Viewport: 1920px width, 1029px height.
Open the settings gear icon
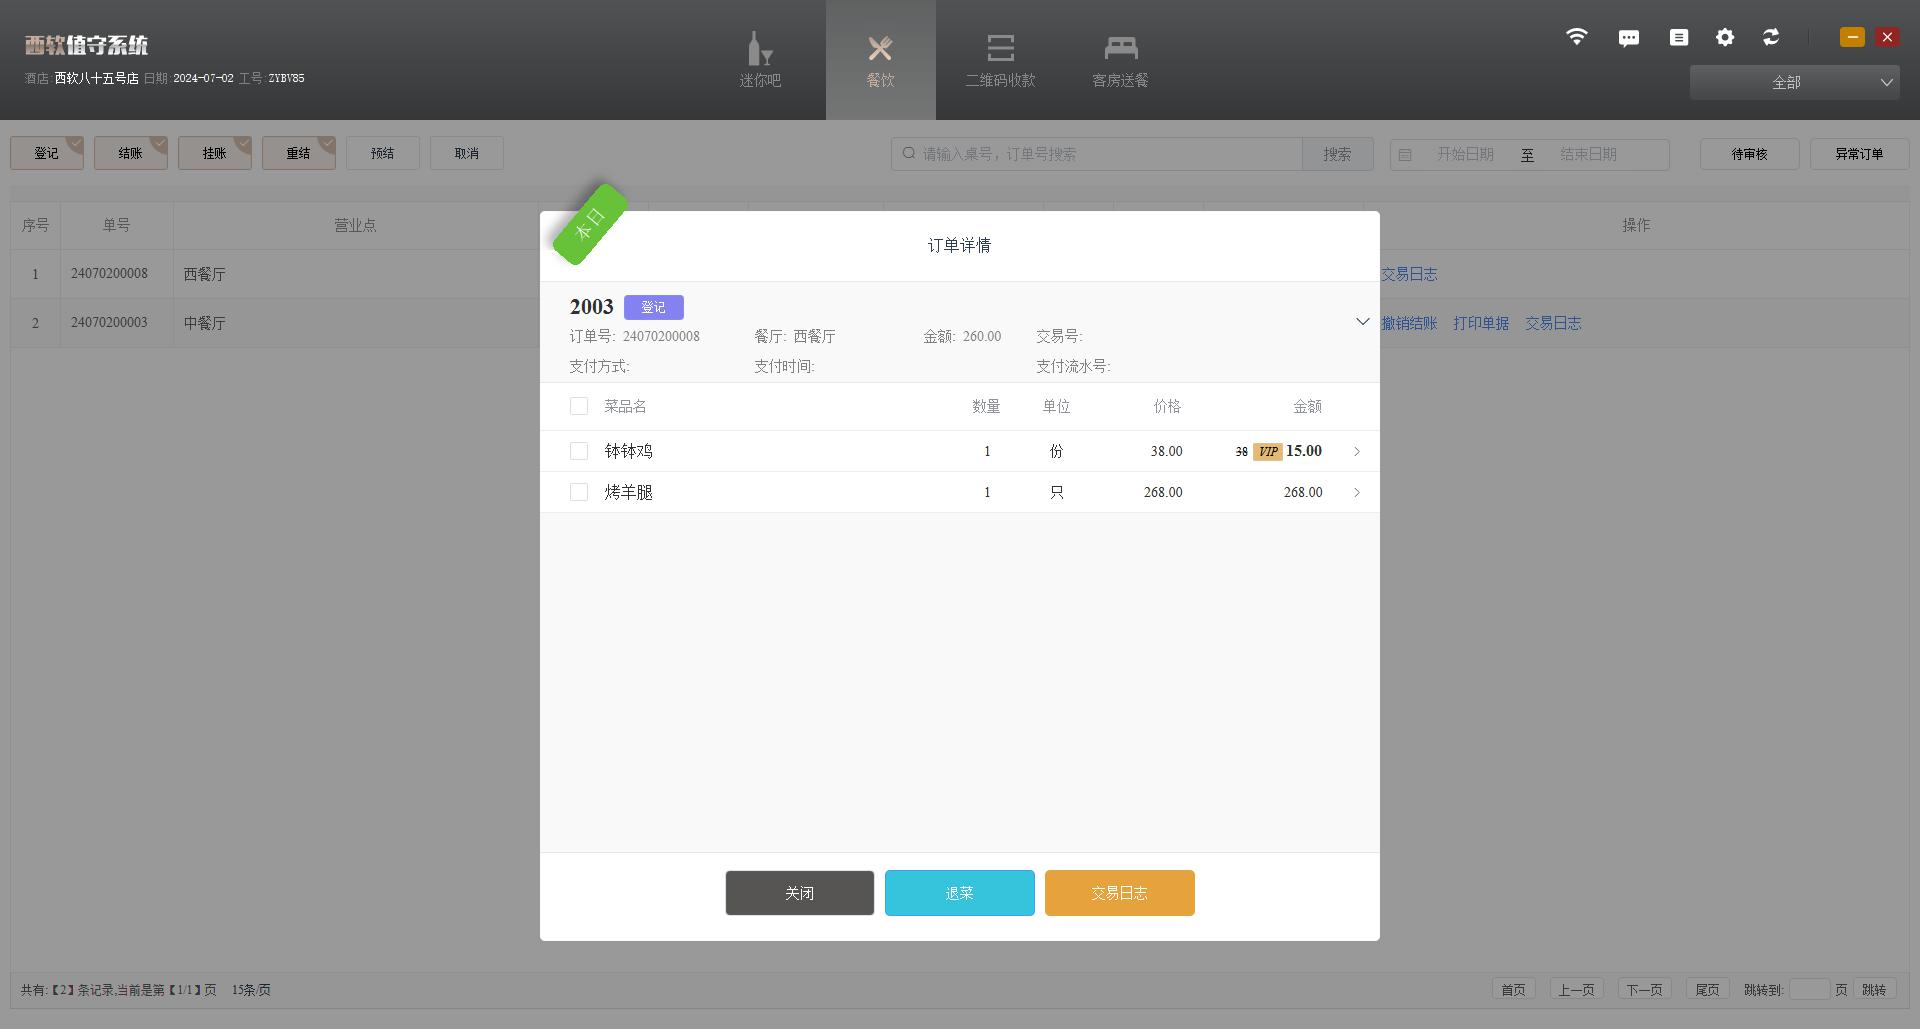coord(1725,37)
